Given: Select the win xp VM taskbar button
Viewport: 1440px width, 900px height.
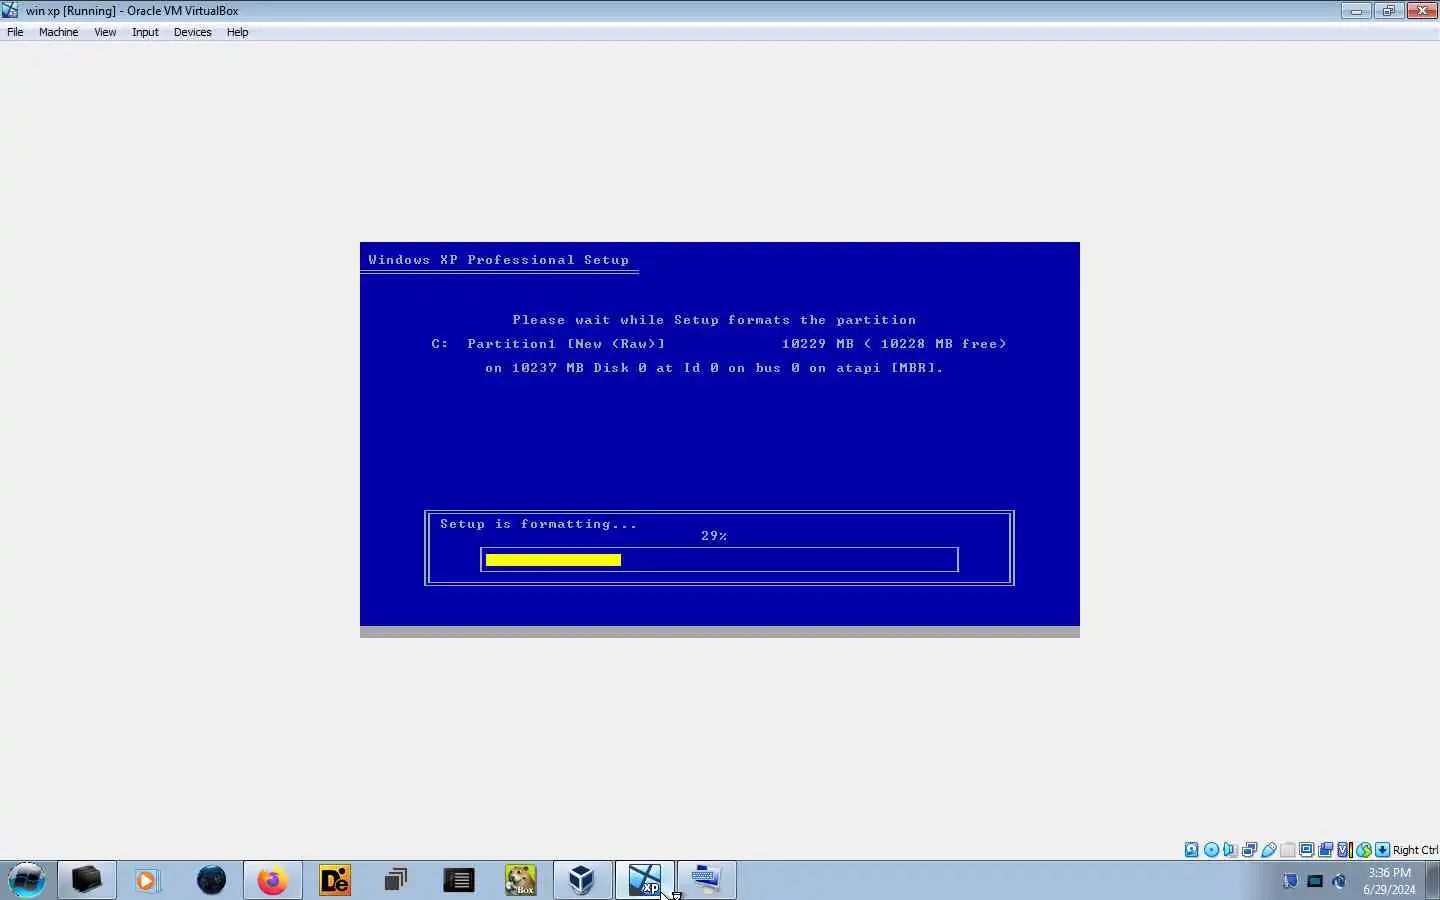Looking at the screenshot, I should (644, 880).
